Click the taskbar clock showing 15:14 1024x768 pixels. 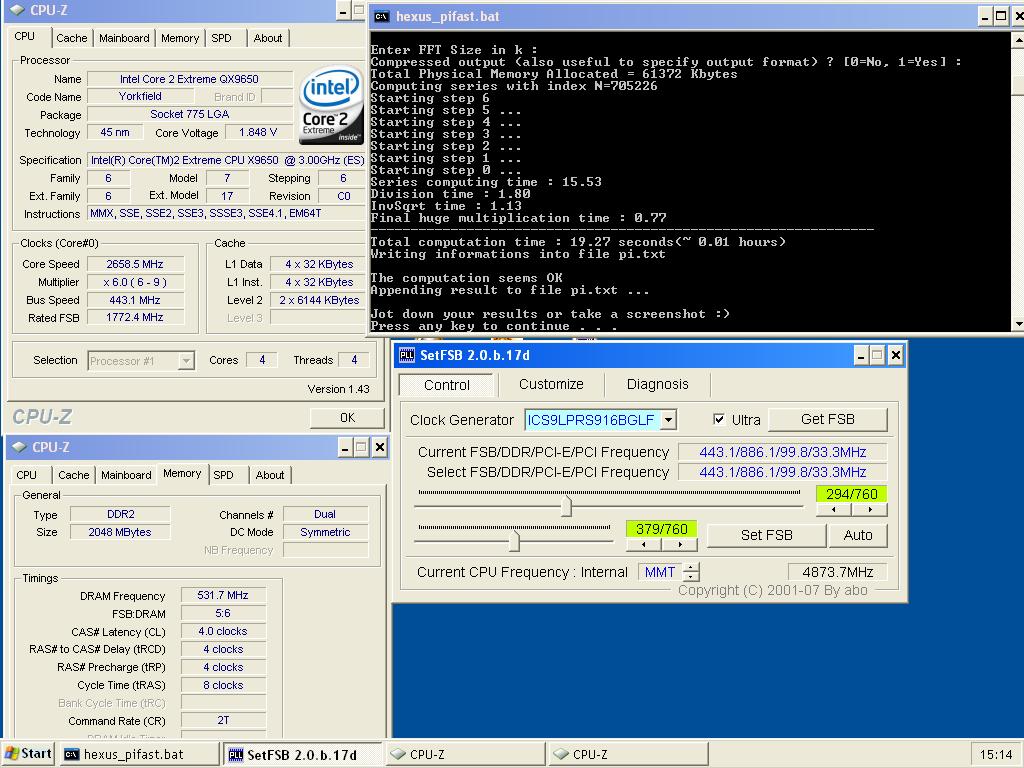(x=995, y=755)
